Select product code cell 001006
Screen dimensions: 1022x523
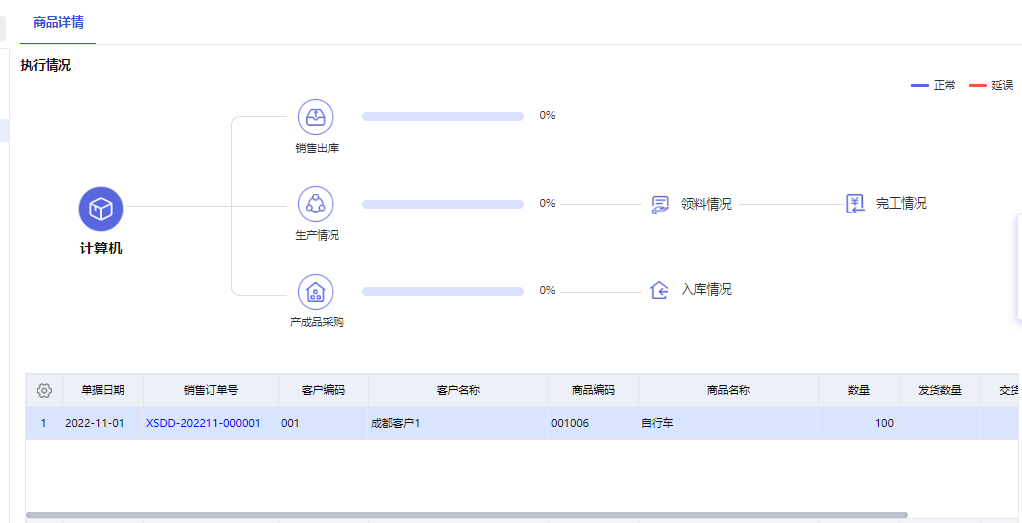point(593,423)
